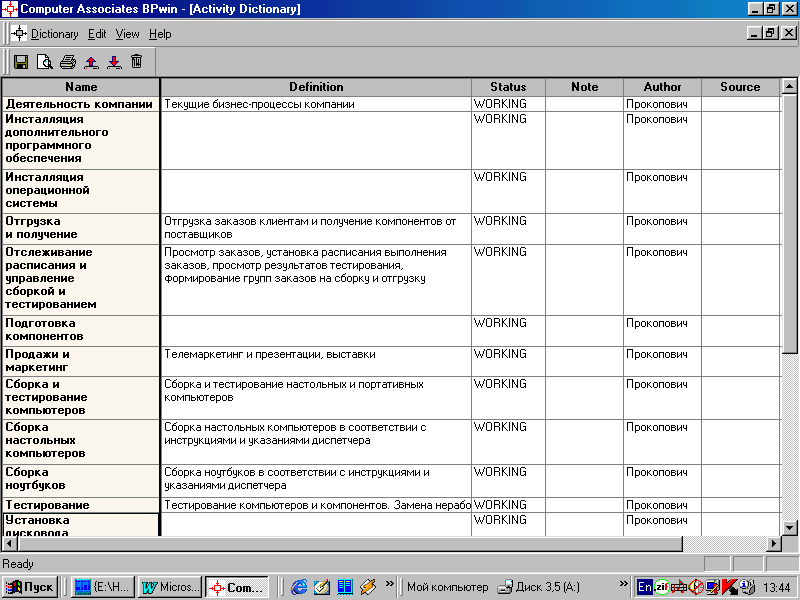Image resolution: width=800 pixels, height=600 pixels.
Task: Open the Пуск start button
Action: click(x=30, y=587)
